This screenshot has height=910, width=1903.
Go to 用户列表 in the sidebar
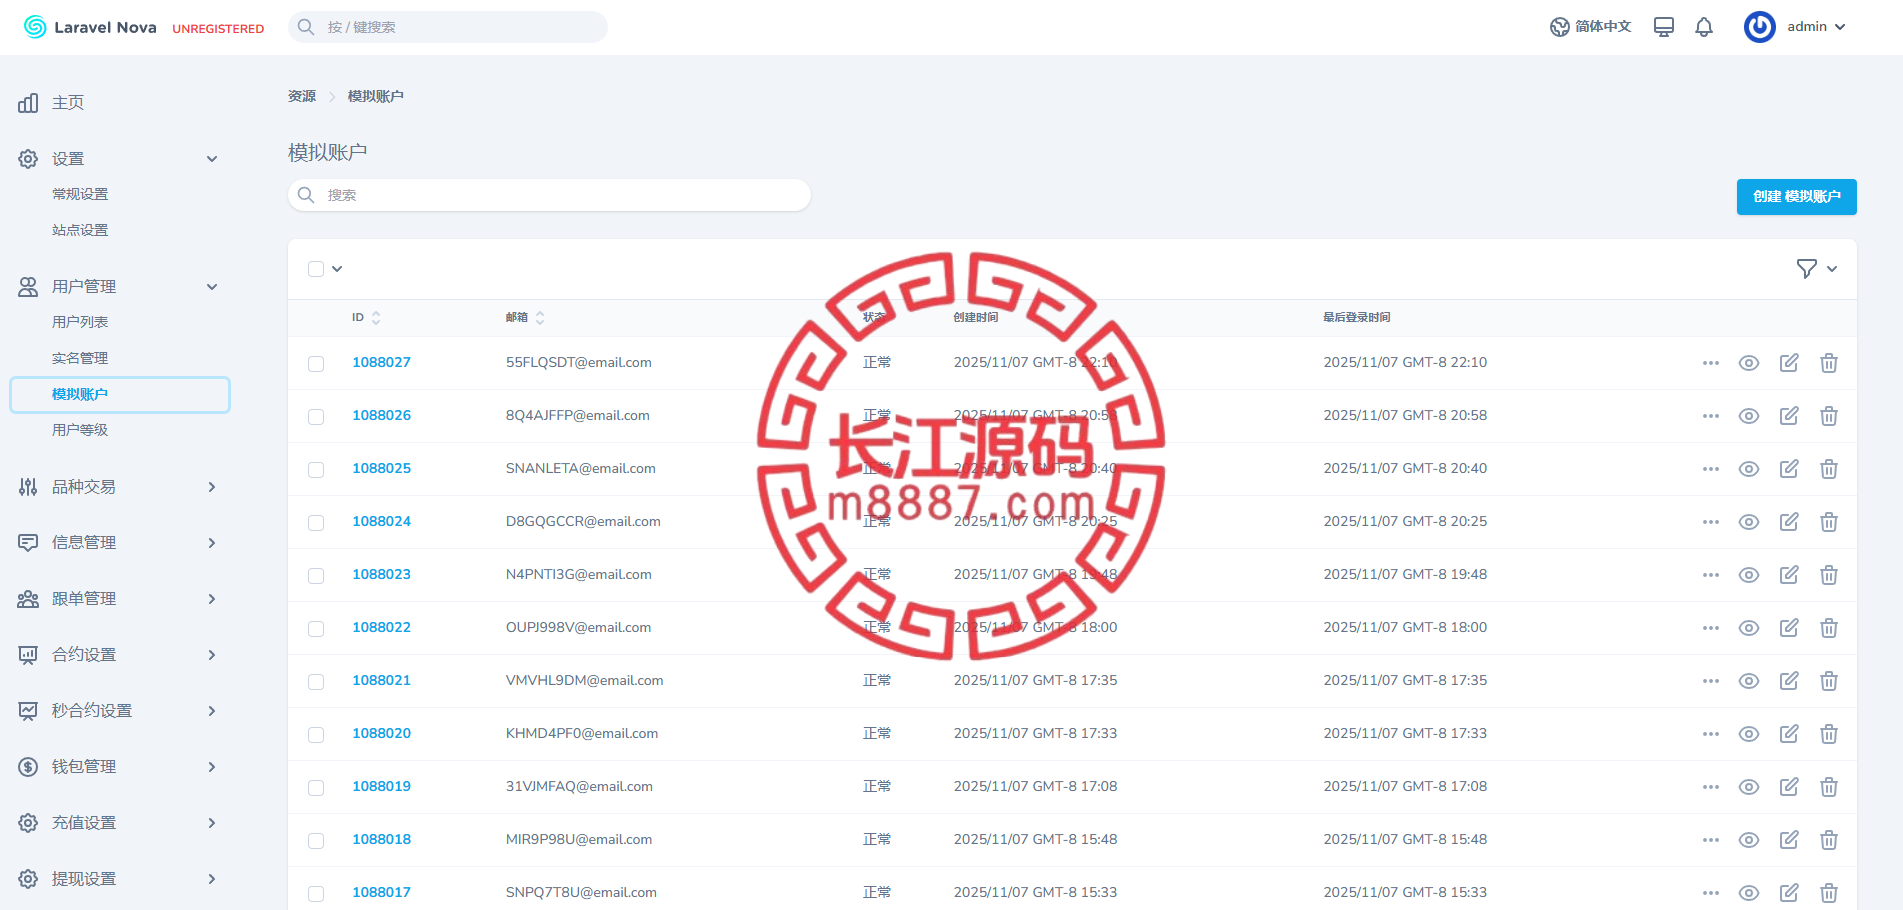coord(80,322)
